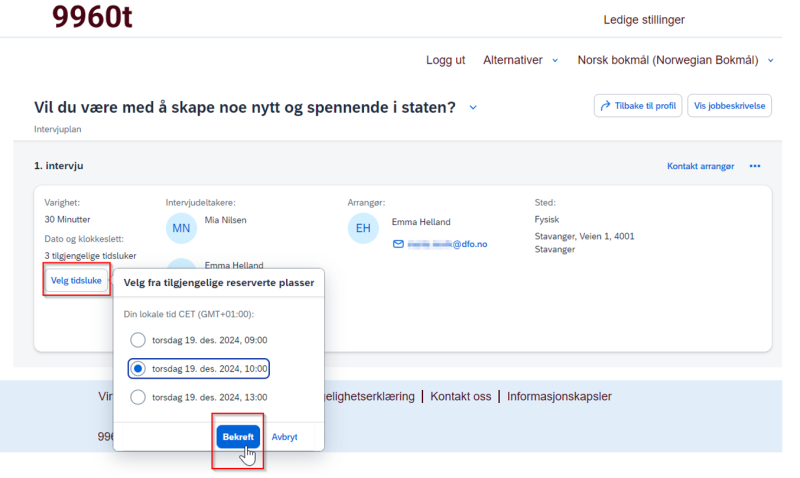Viewport: 800px width, 478px height.
Task: Click '3 tilgjengelige tidsluker' text
Action: (x=90, y=256)
